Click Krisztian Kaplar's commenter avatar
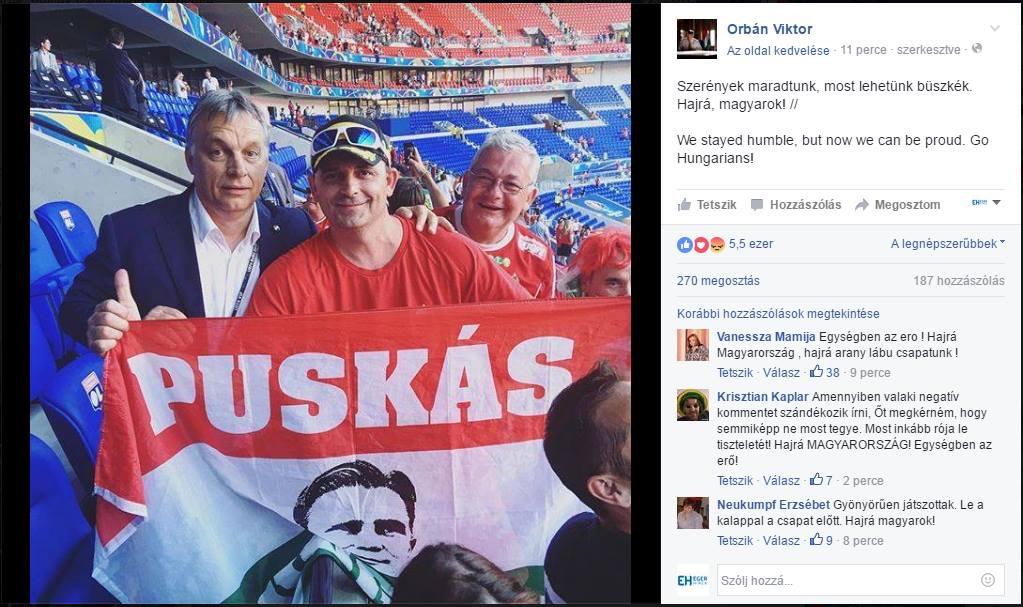The width and height of the screenshot is (1023, 607). (x=693, y=405)
